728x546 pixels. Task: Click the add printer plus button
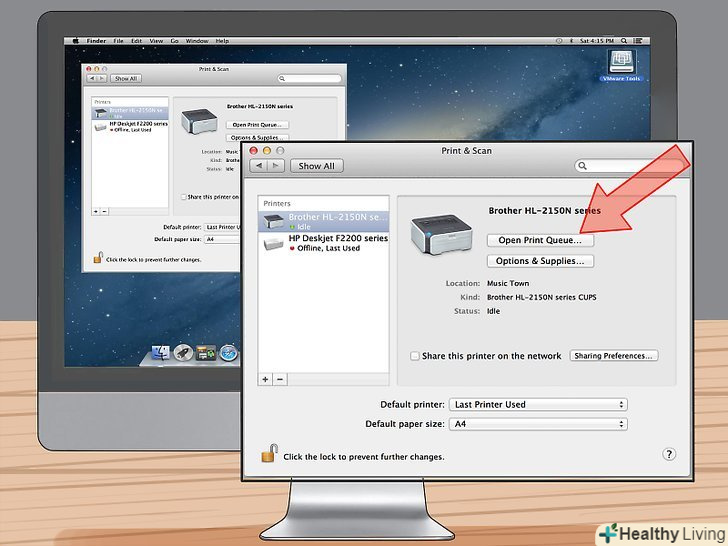(x=265, y=379)
